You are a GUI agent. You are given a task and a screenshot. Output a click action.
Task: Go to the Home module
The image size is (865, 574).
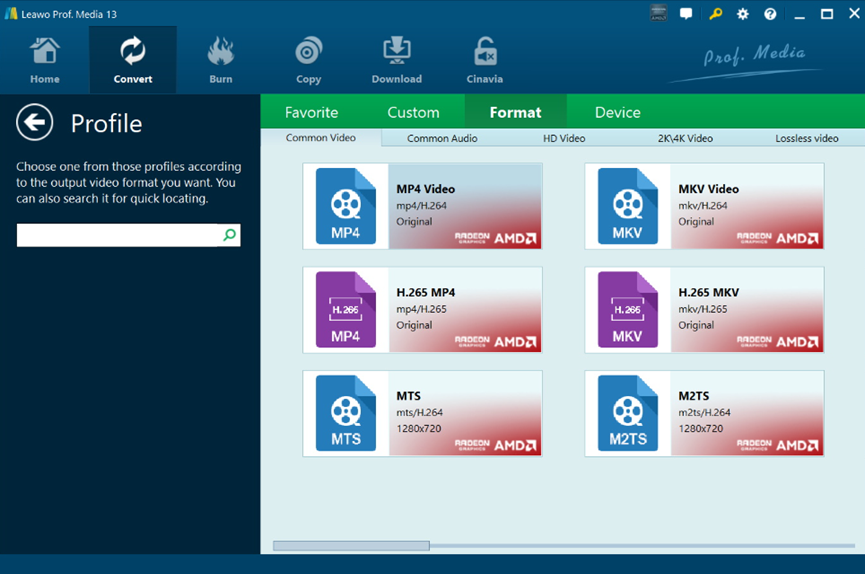(x=44, y=60)
